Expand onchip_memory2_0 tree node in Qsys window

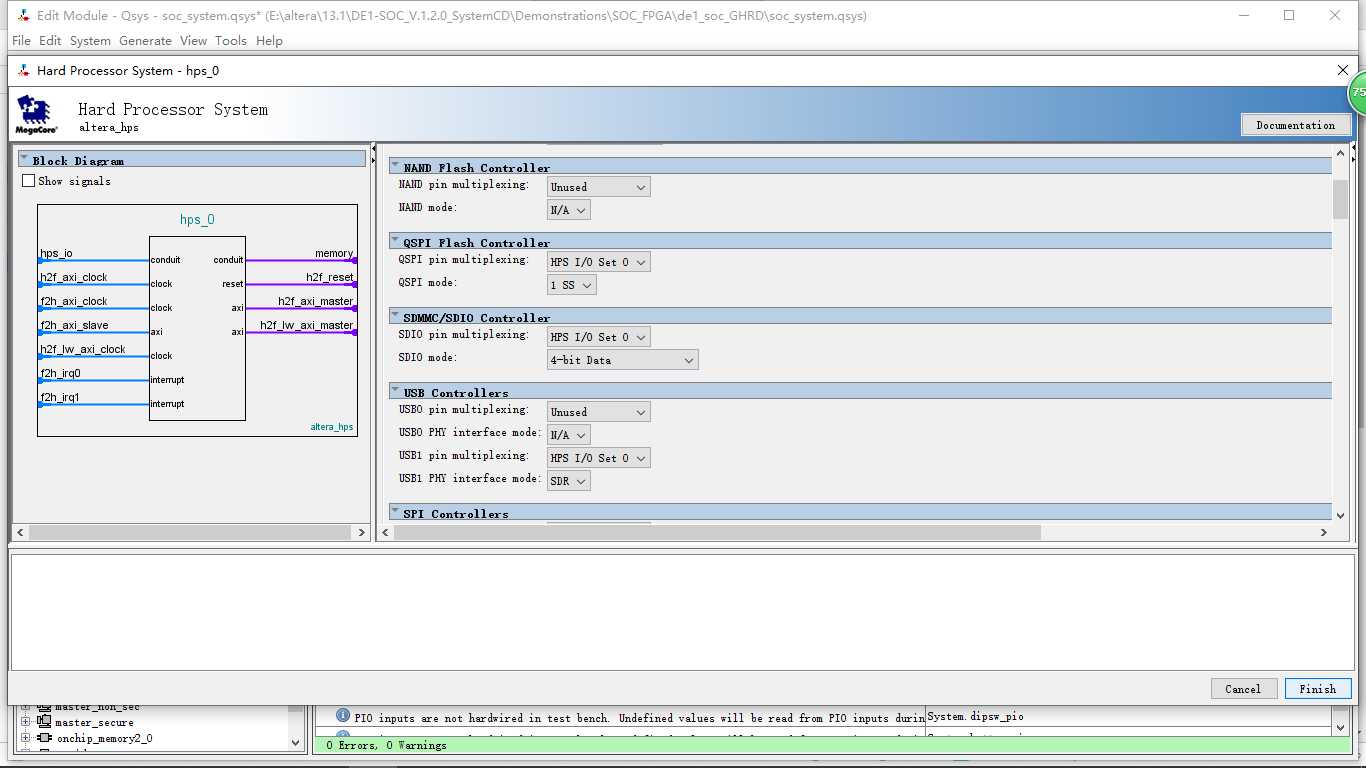pyautogui.click(x=25, y=738)
